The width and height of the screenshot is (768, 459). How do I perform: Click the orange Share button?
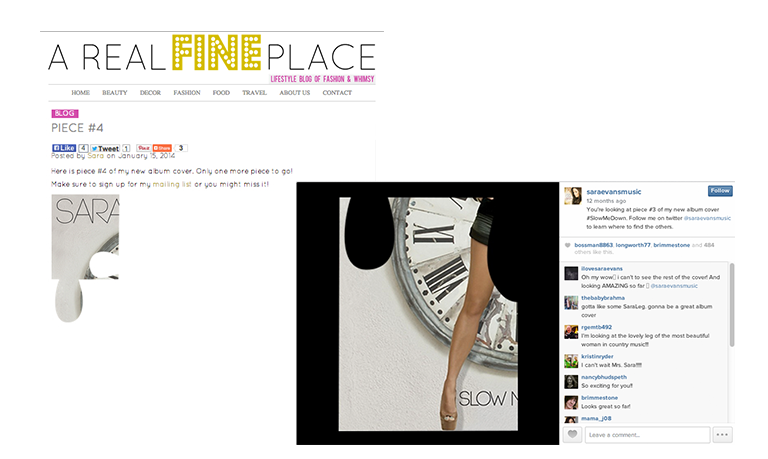pyautogui.click(x=162, y=148)
